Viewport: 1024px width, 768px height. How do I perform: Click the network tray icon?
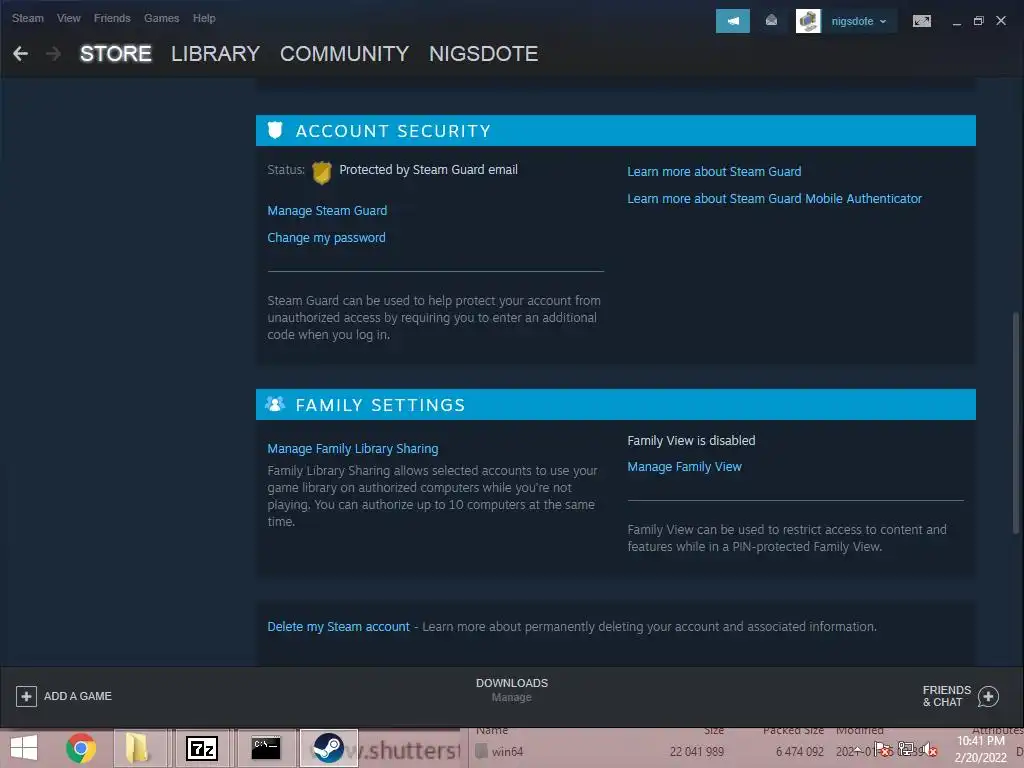[x=906, y=750]
